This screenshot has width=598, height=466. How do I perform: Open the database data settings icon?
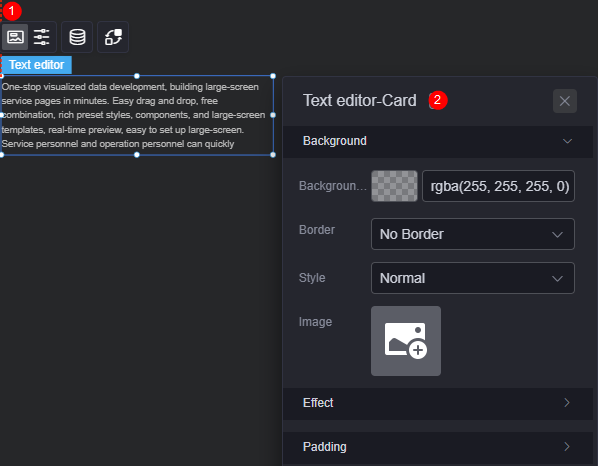point(77,37)
